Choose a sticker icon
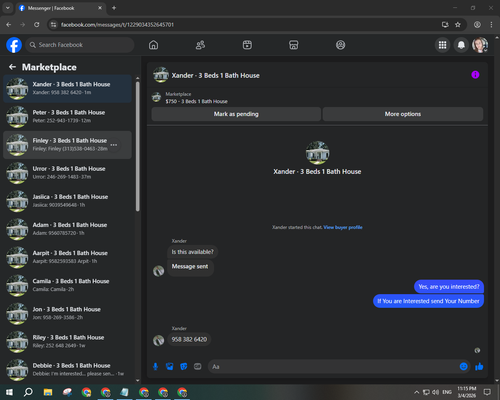The width and height of the screenshot is (500, 400). point(184,367)
